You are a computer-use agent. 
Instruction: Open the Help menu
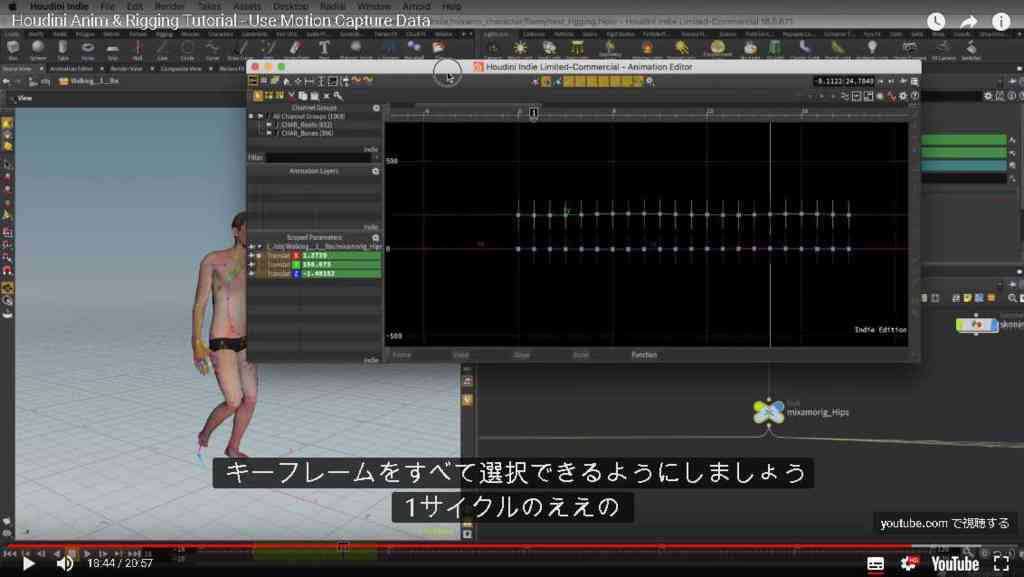tap(451, 6)
